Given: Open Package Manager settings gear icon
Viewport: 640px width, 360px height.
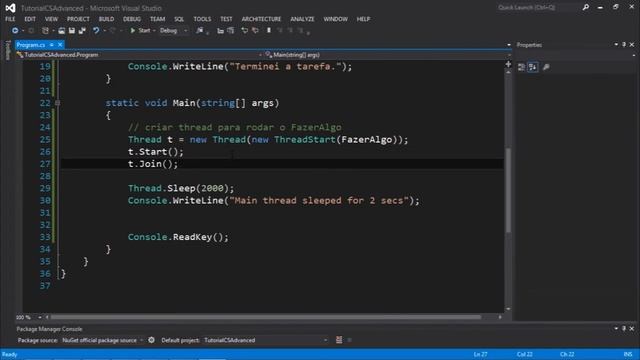Looking at the screenshot, I should [151, 340].
